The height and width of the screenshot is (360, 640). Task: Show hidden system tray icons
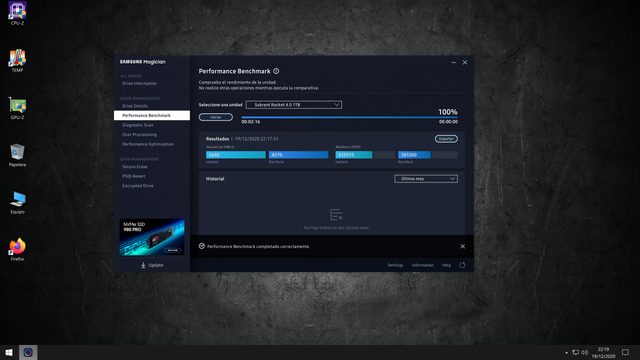(x=566, y=352)
